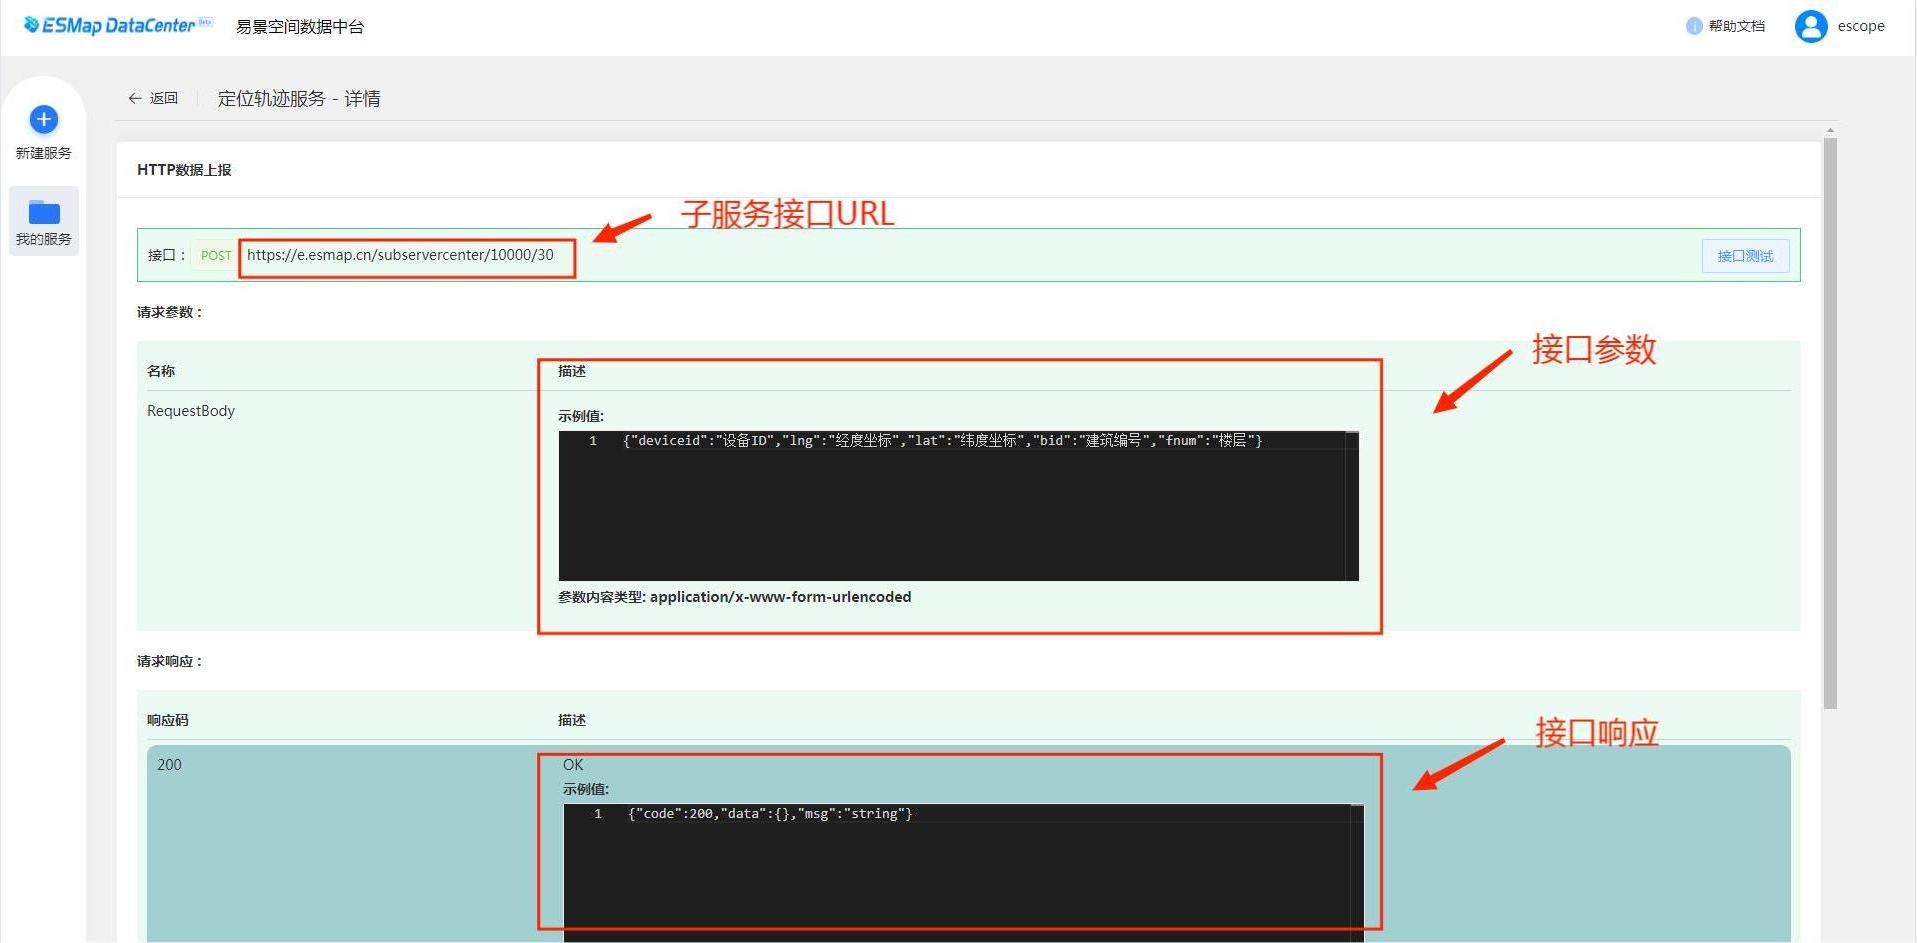
Task: Click the 新建服务 plus icon
Action: (43, 120)
